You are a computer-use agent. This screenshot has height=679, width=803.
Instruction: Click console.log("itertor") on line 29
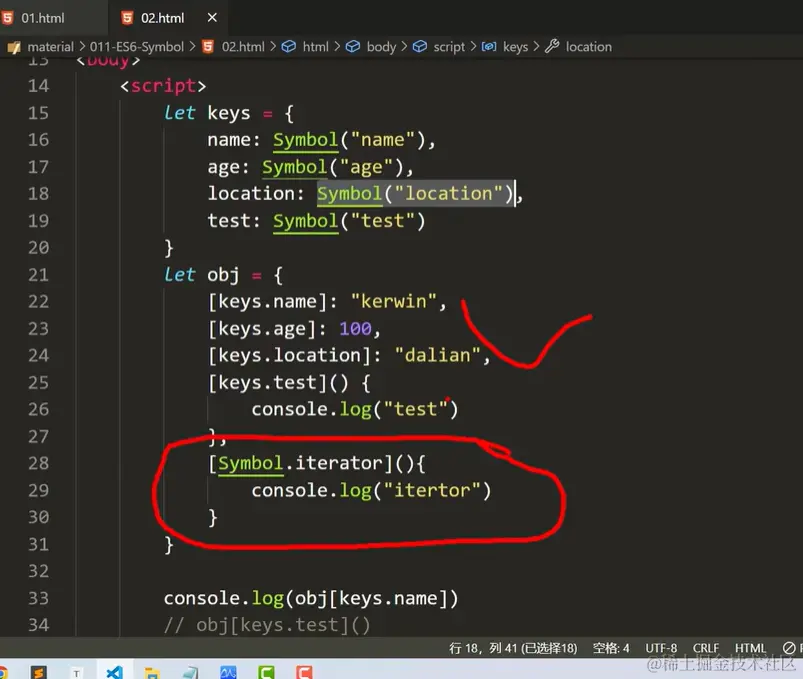click(x=371, y=491)
